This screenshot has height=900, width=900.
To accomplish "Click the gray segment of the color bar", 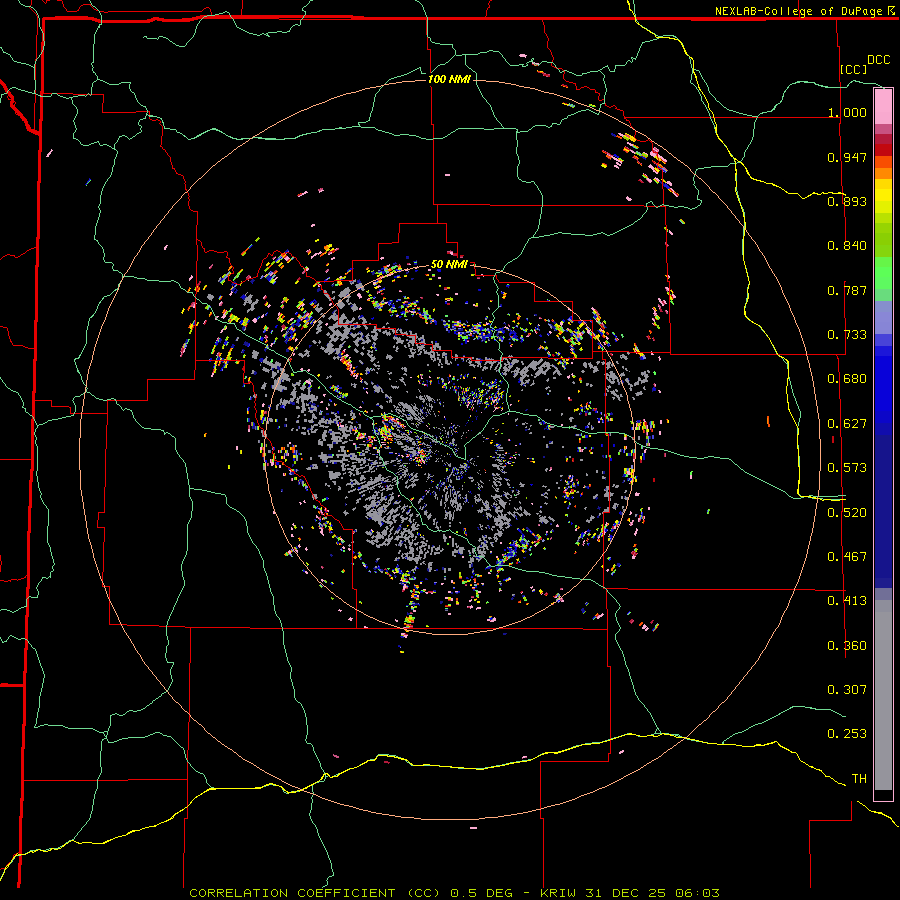I will 883,695.
